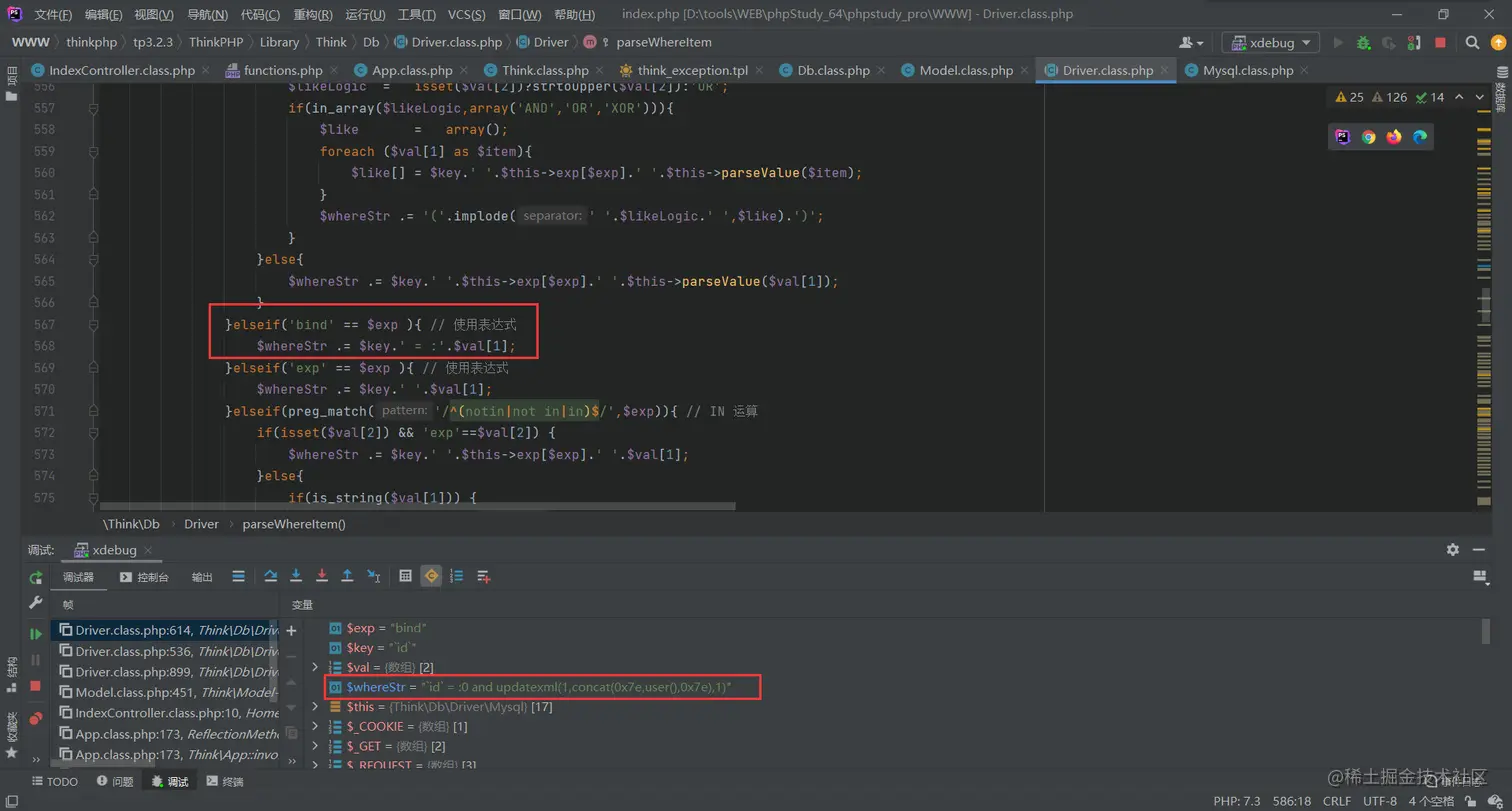Switch to the 控制台 console tab
The width and height of the screenshot is (1512, 811).
tap(144, 577)
